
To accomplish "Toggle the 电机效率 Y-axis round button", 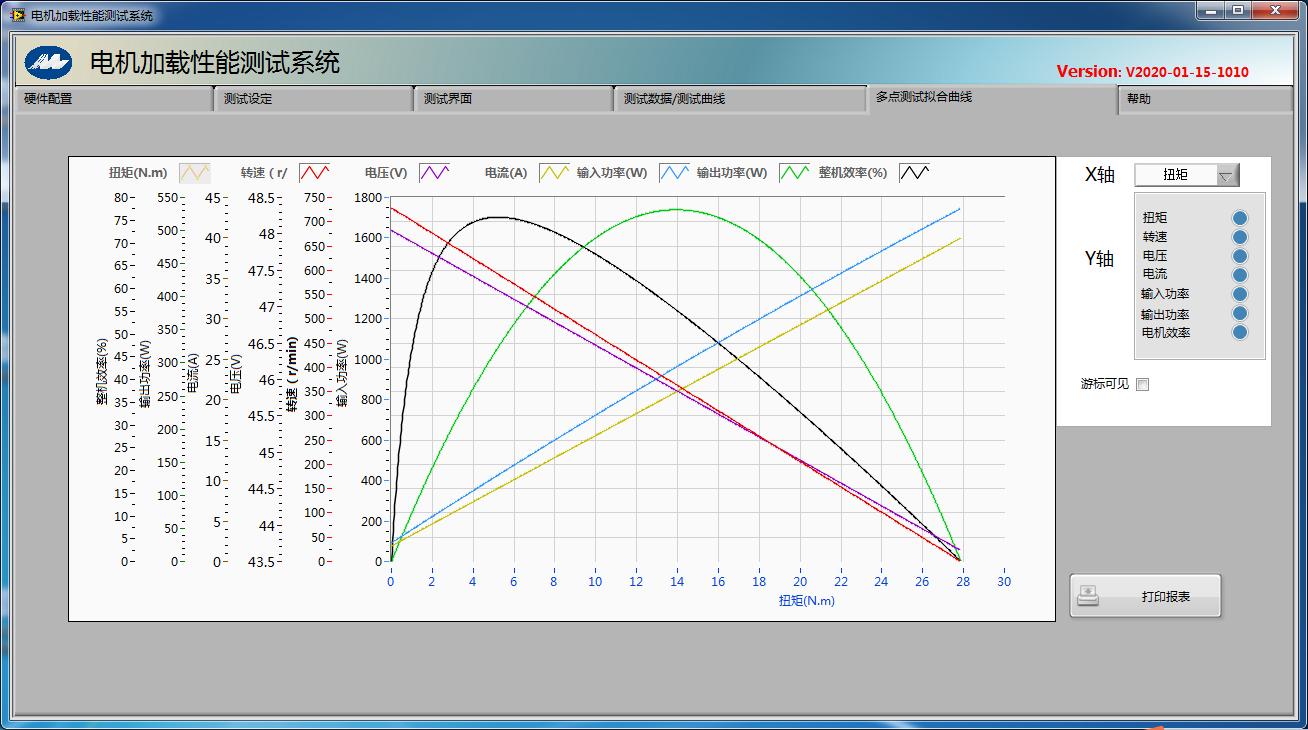I will click(x=1240, y=332).
